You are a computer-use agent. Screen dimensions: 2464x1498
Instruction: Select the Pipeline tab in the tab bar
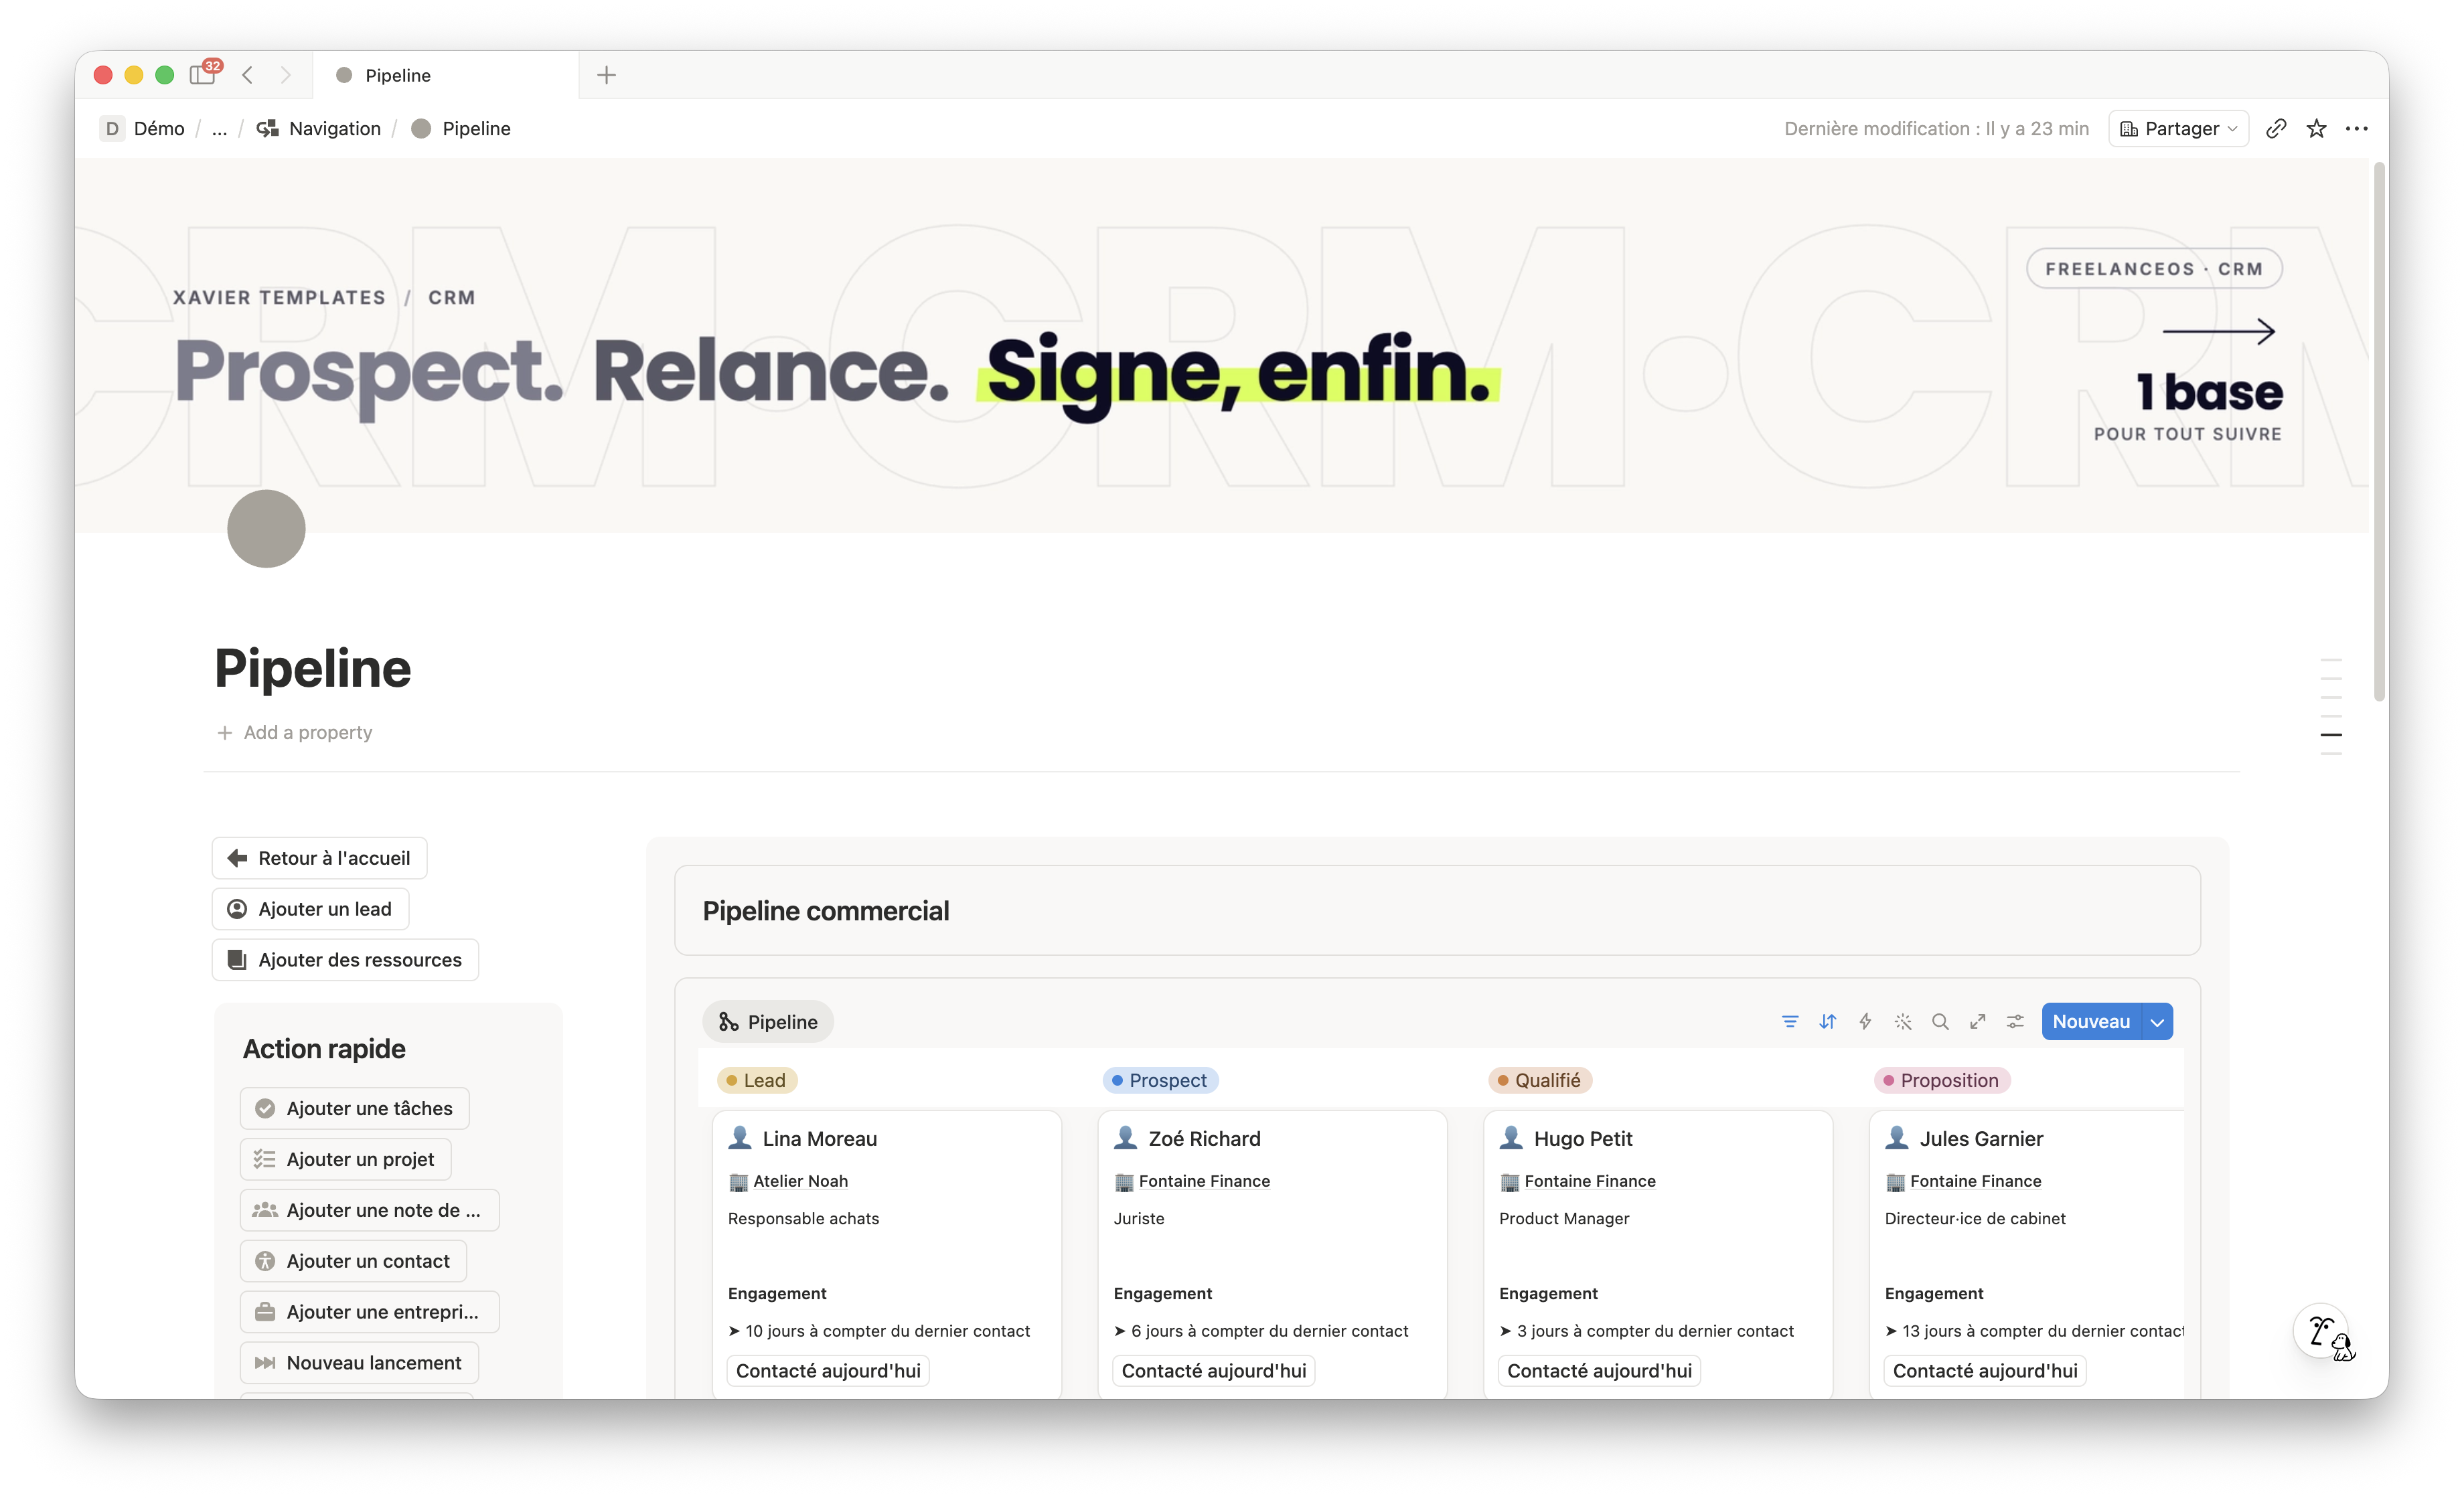(x=445, y=75)
